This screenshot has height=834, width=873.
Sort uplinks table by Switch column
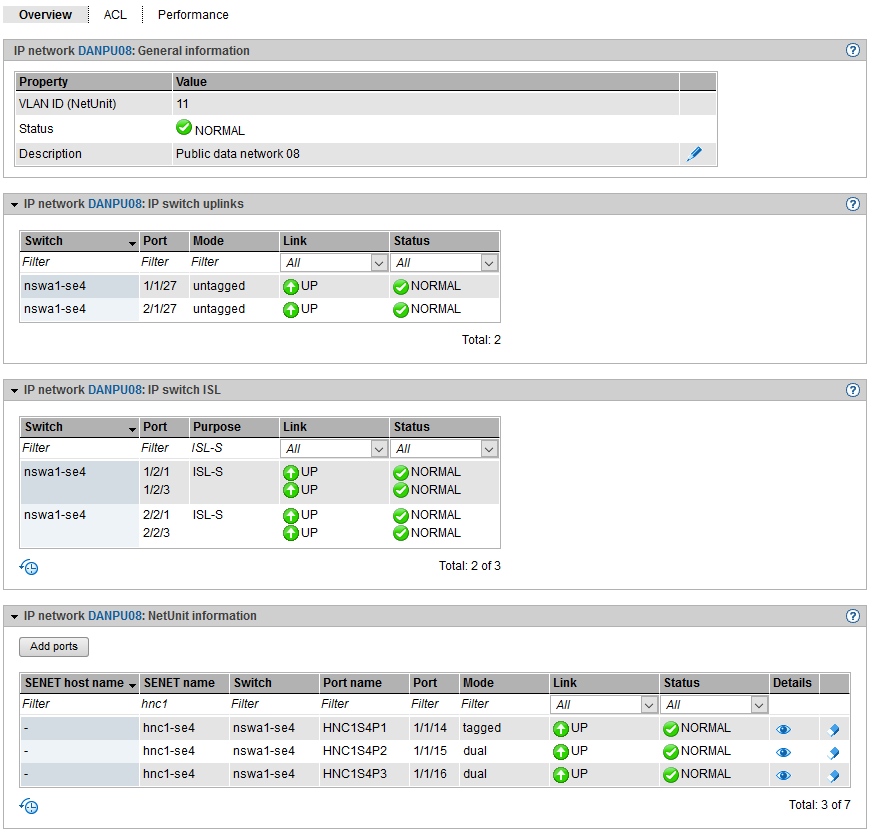click(x=79, y=241)
